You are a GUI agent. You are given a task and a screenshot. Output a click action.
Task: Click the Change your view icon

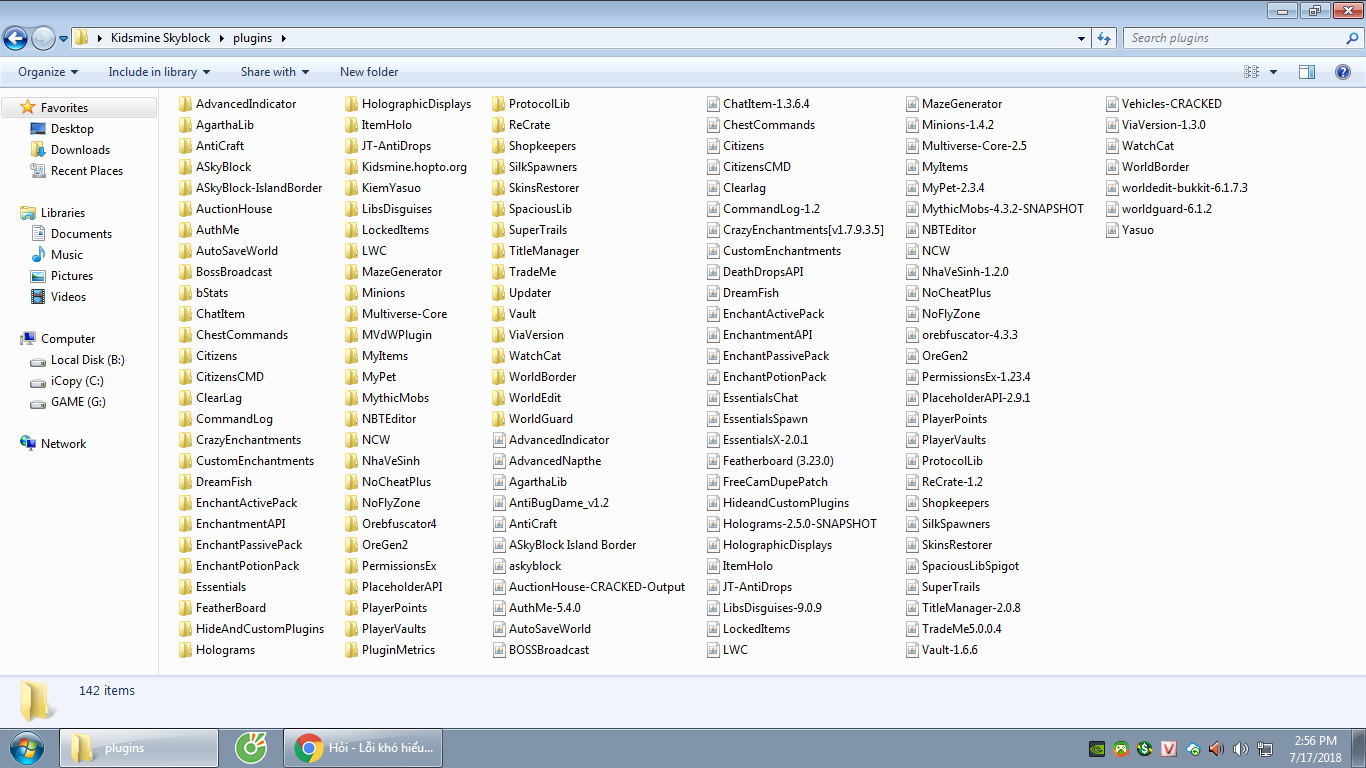pos(1251,72)
